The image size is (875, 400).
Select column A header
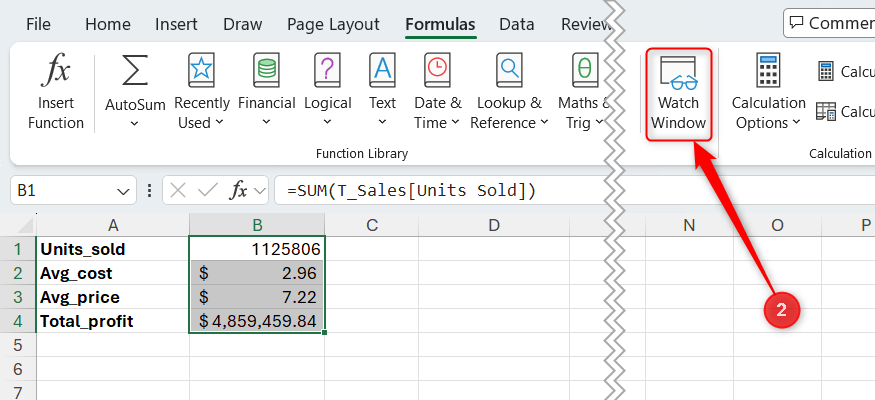pos(113,225)
